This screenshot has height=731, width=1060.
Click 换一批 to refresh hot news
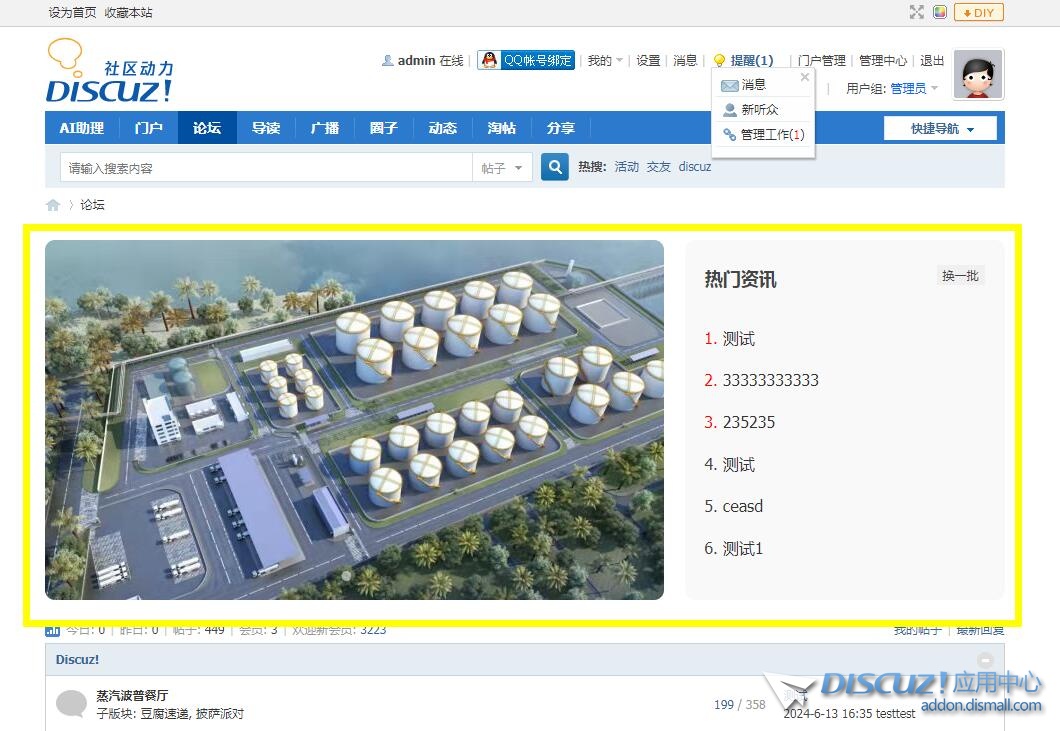point(960,275)
